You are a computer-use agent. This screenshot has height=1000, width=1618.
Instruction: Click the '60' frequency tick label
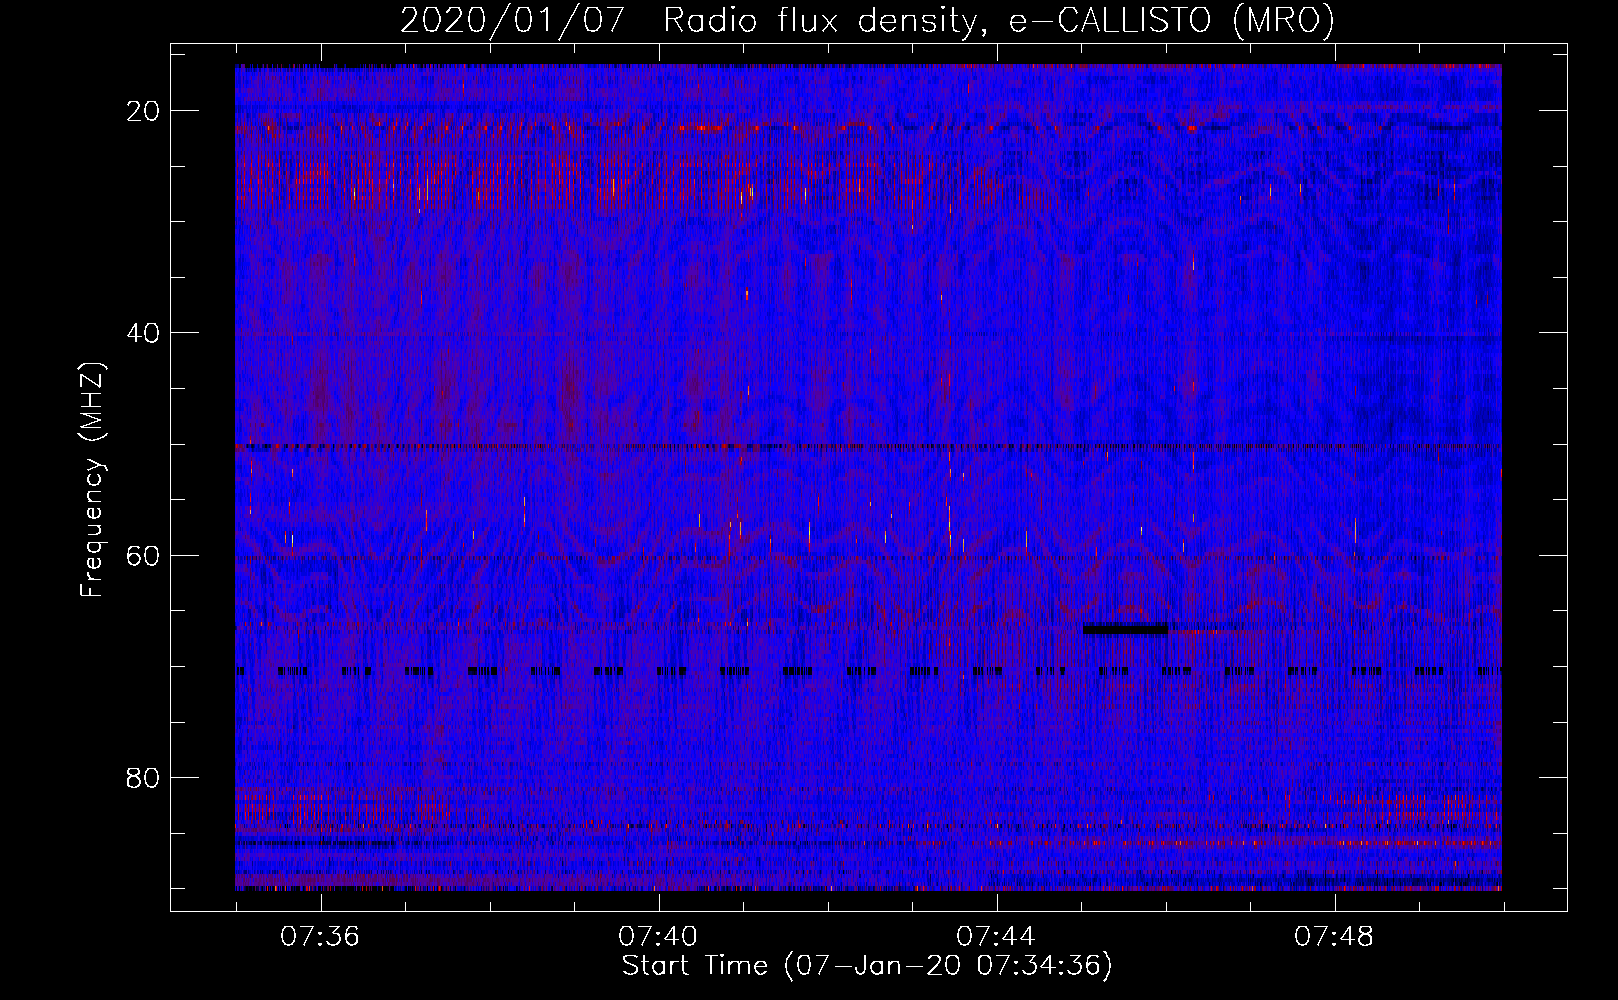(x=143, y=556)
